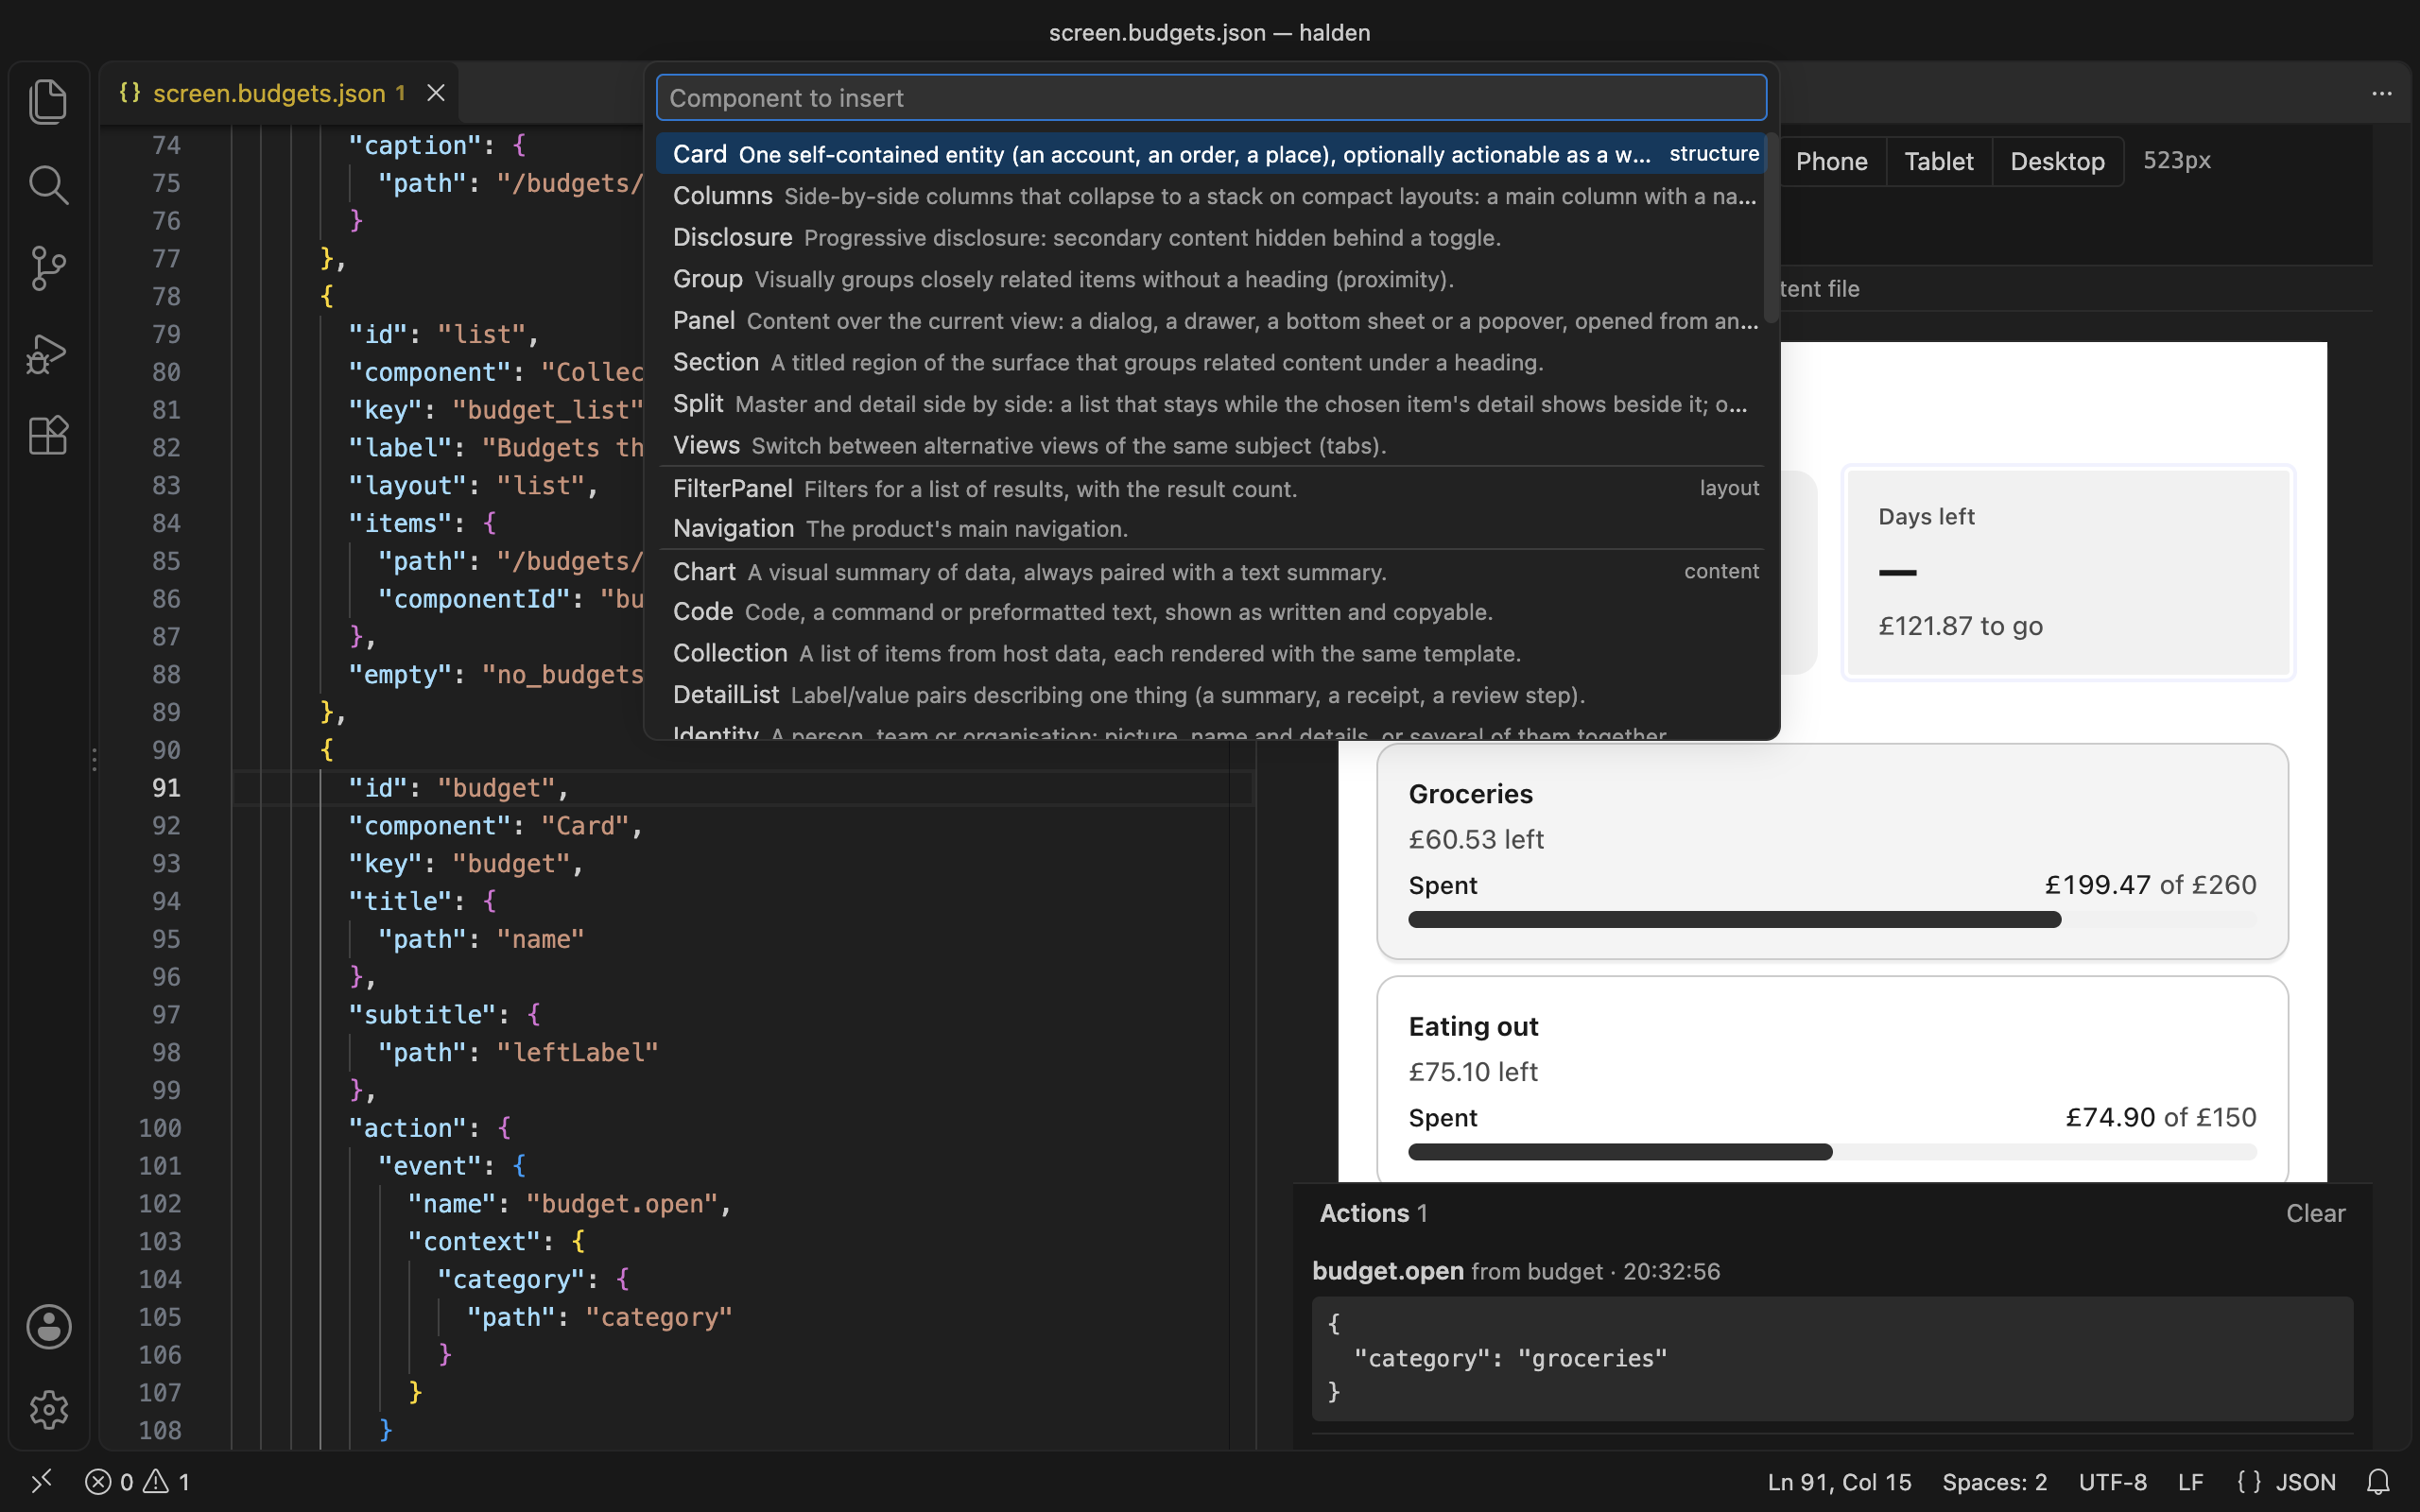Choose Views from the component list
The image size is (2420, 1512).
1211,445
